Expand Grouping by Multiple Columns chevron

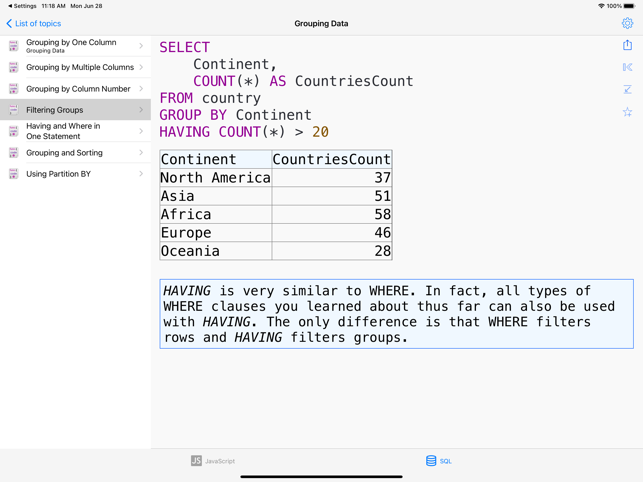[141, 67]
